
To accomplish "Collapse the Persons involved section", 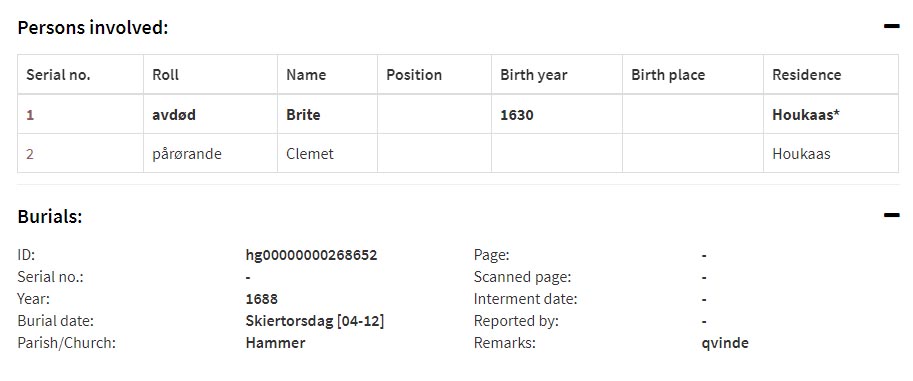I will [x=891, y=26].
